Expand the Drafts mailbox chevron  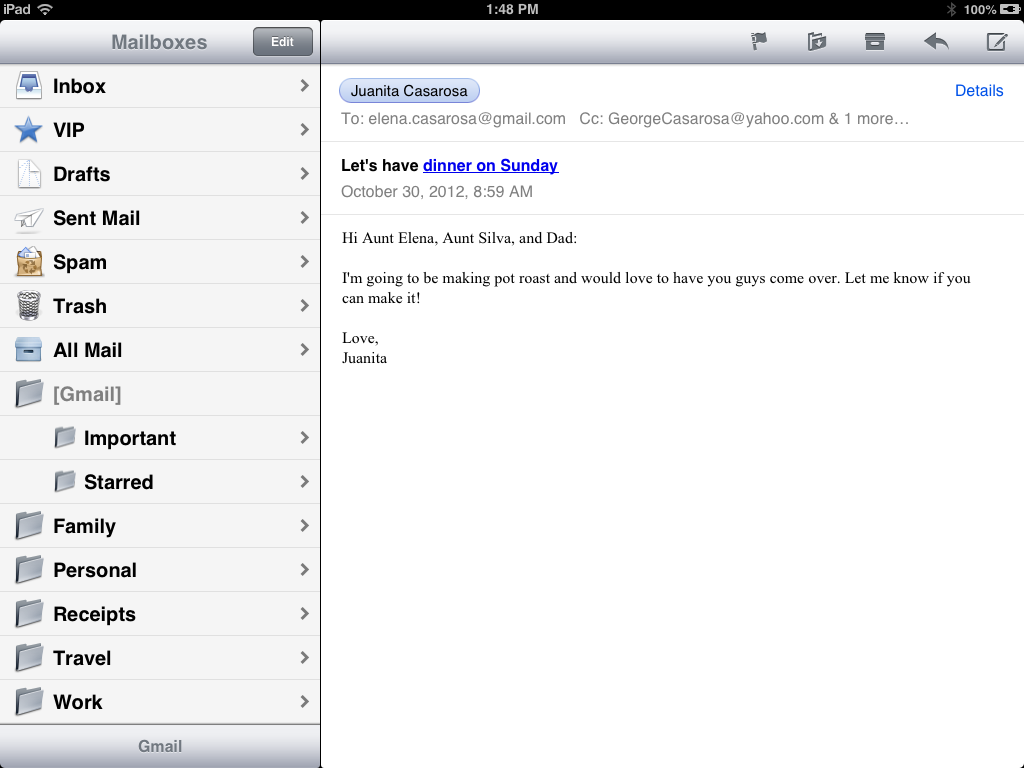(x=304, y=174)
